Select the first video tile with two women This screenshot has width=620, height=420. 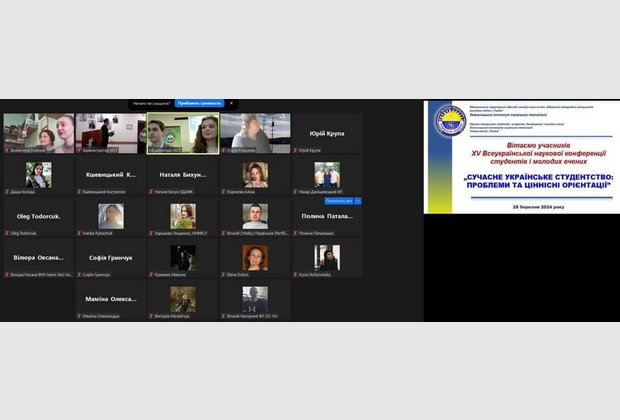click(38, 133)
